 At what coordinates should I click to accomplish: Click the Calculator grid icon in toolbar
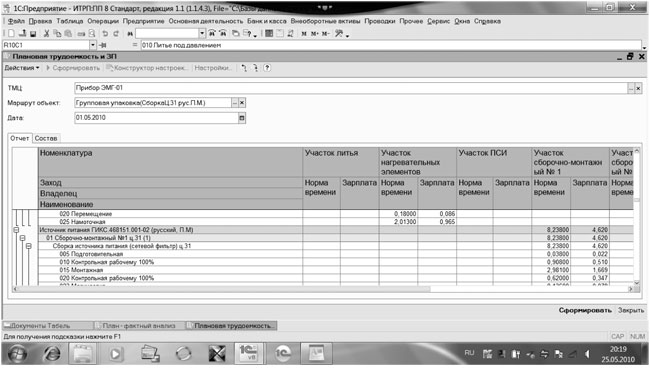pyautogui.click(x=269, y=34)
